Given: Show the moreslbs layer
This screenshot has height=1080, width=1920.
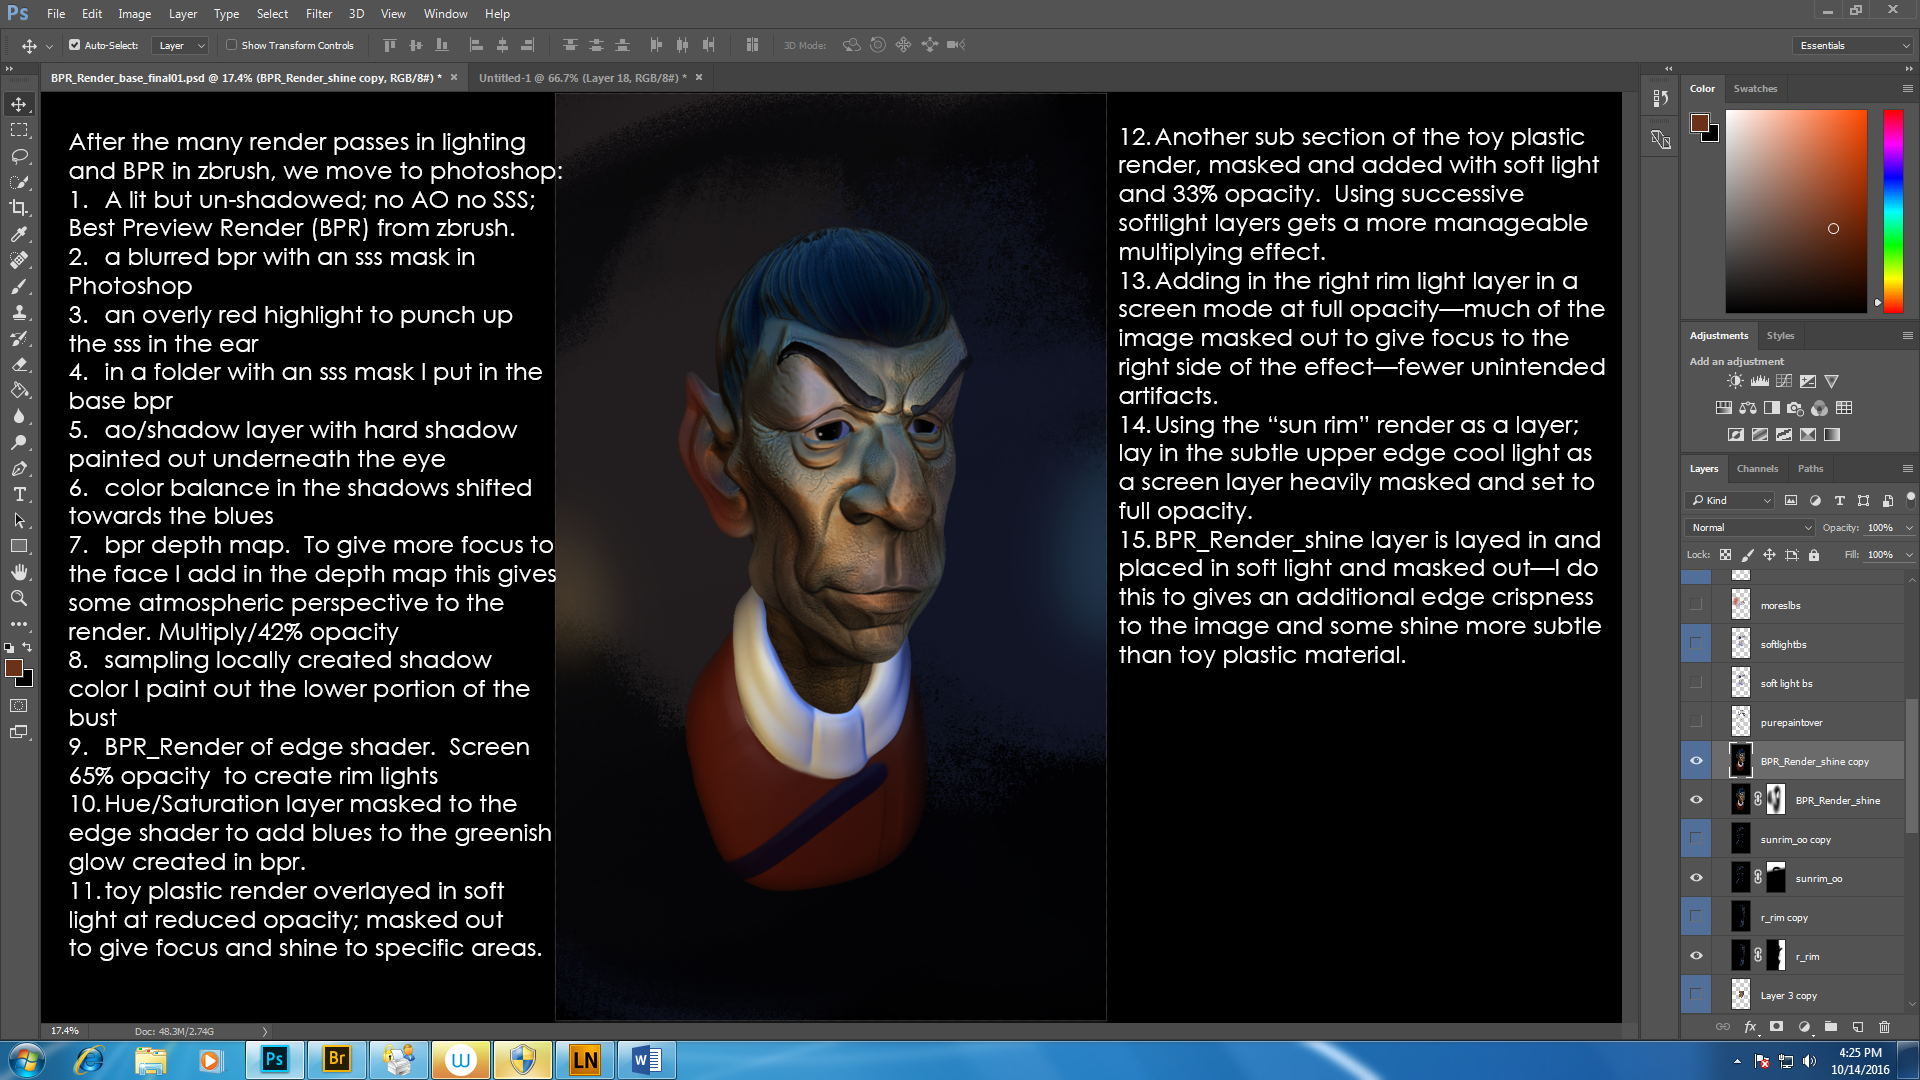Looking at the screenshot, I should coord(1696,605).
